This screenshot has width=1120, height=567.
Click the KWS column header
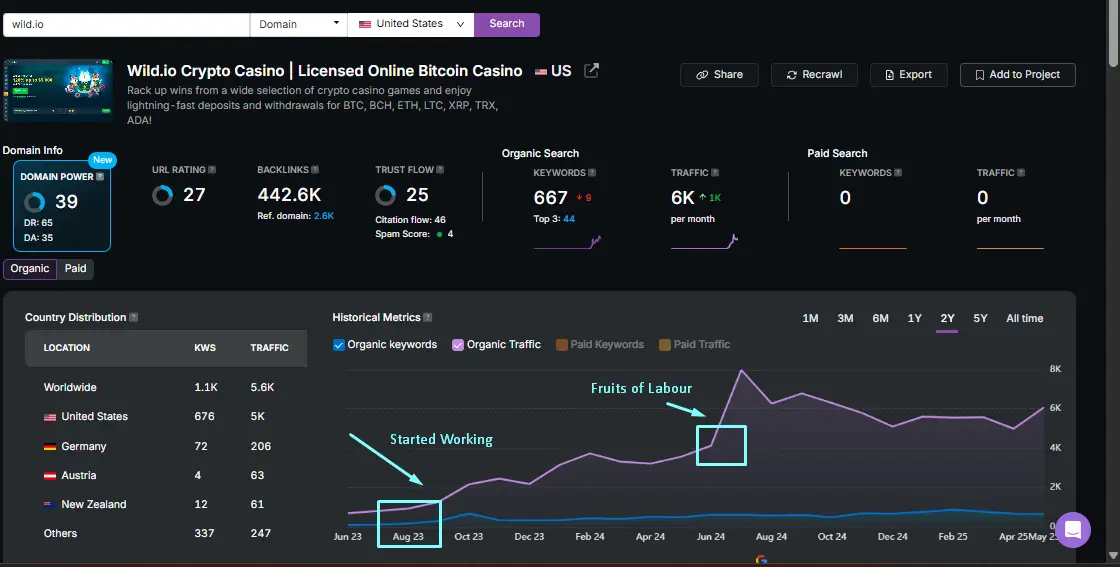(204, 348)
